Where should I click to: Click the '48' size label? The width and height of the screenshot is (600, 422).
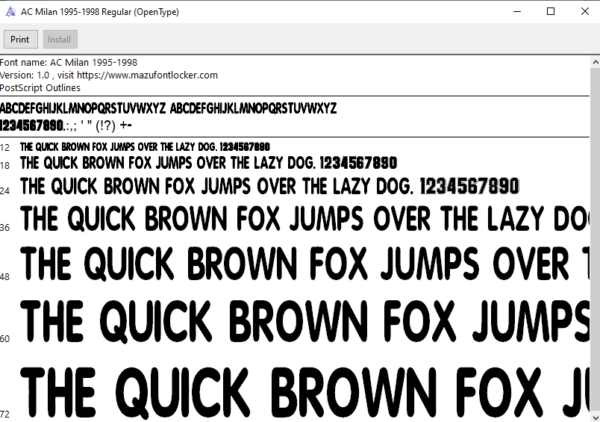click(x=5, y=277)
